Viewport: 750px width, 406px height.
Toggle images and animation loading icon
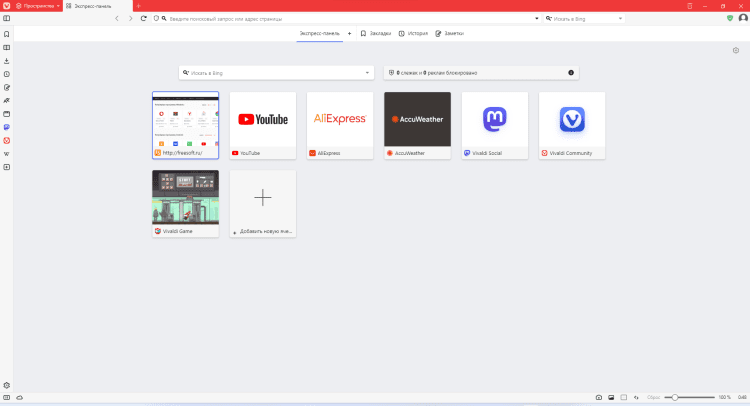click(611, 397)
